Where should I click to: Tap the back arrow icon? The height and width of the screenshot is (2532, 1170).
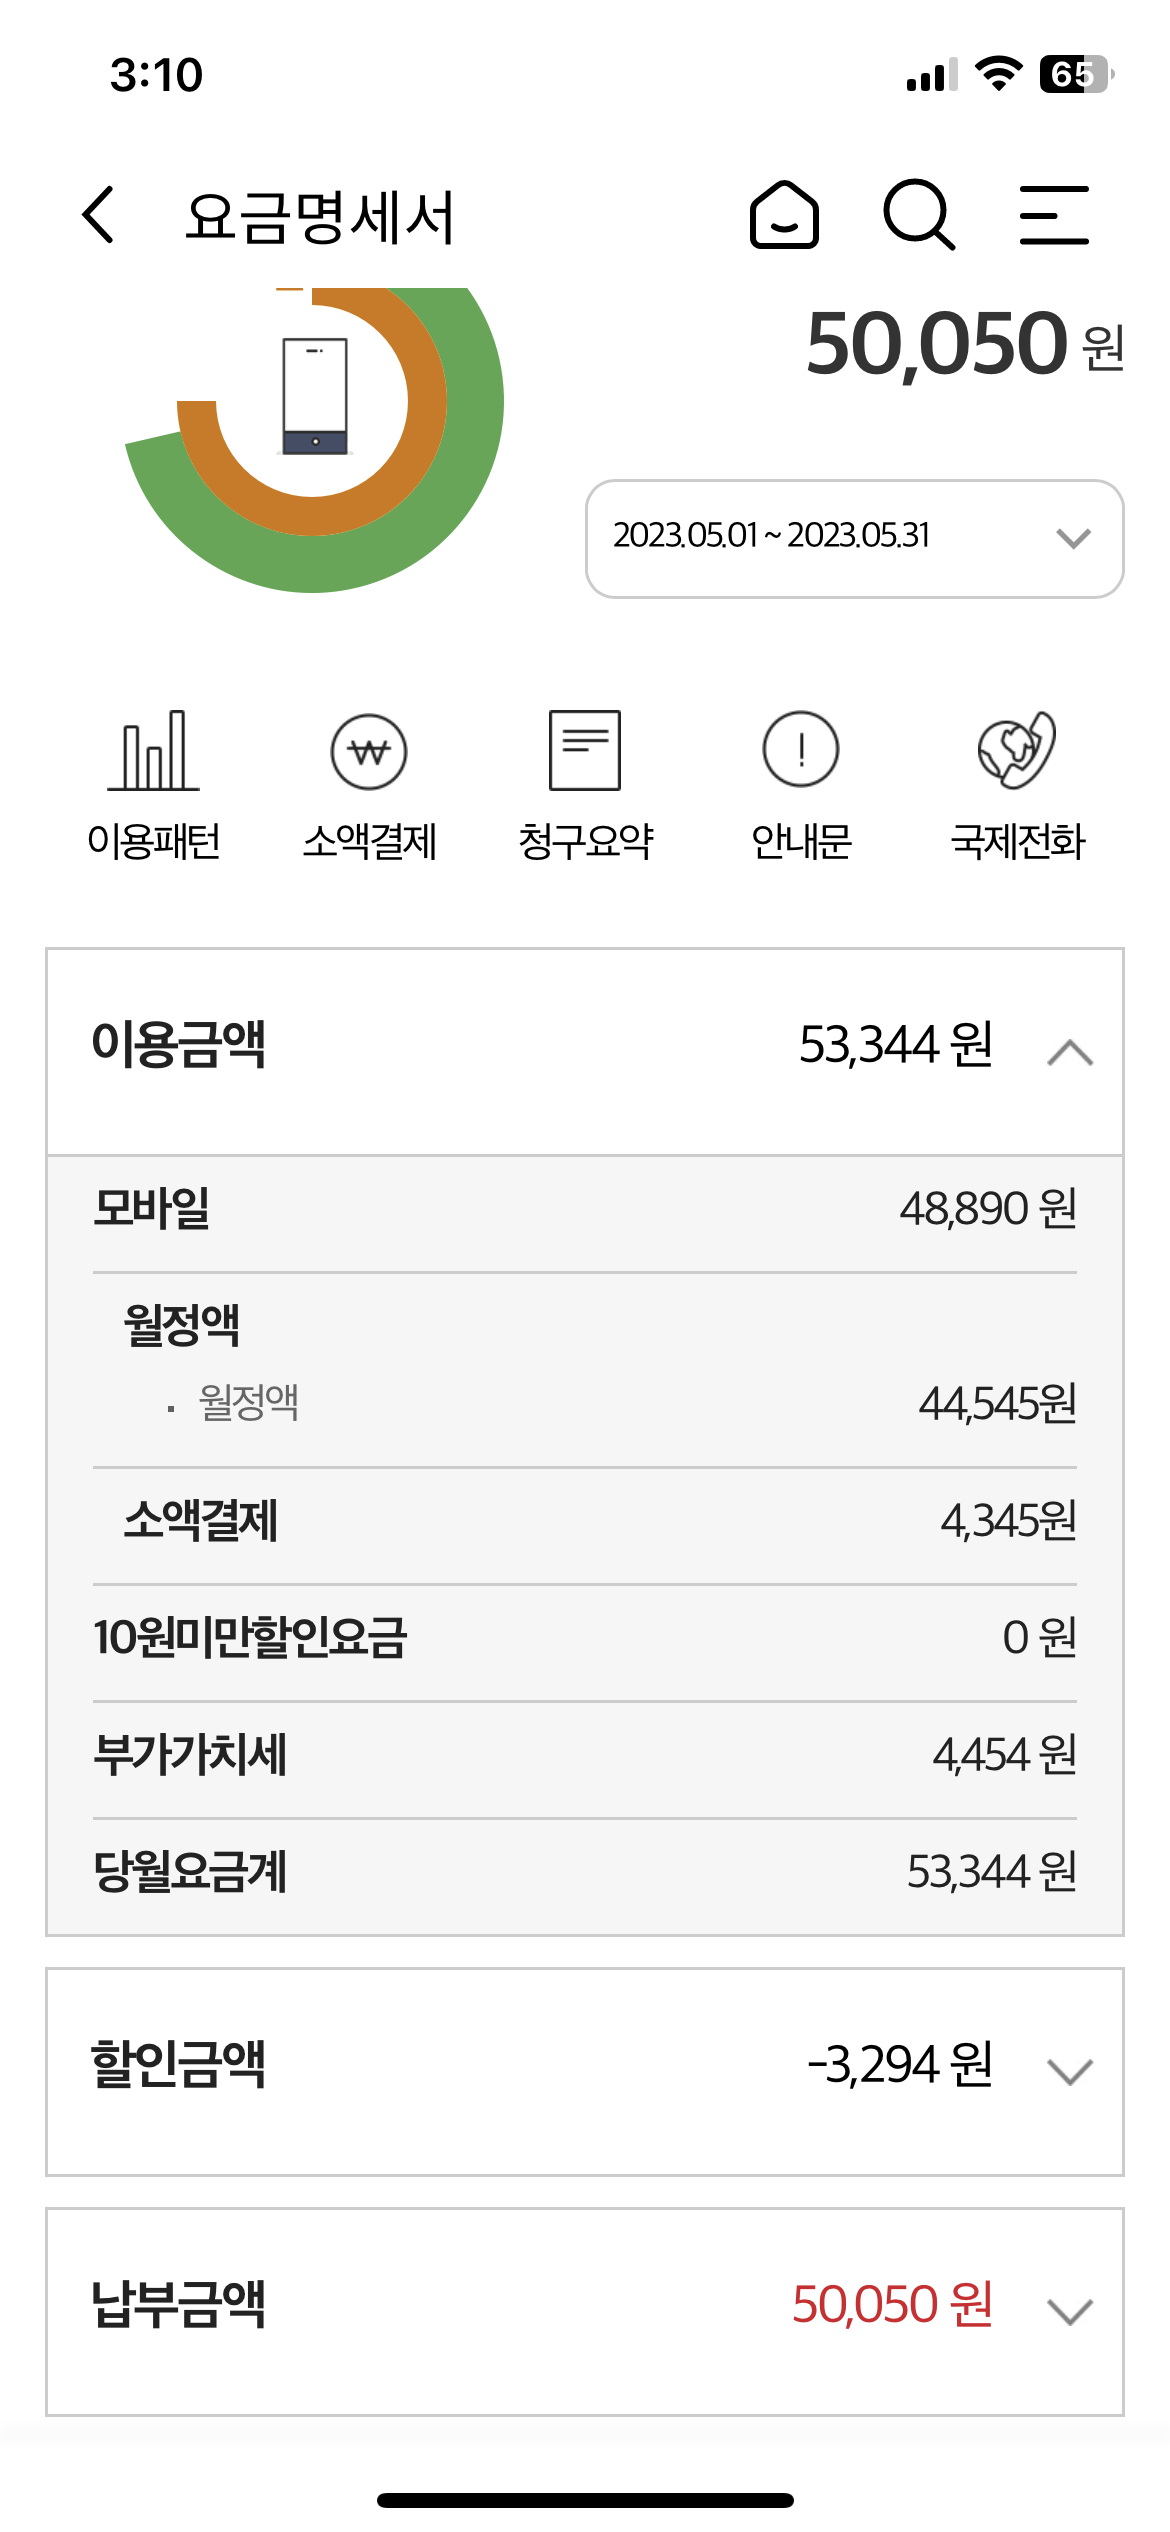[99, 215]
